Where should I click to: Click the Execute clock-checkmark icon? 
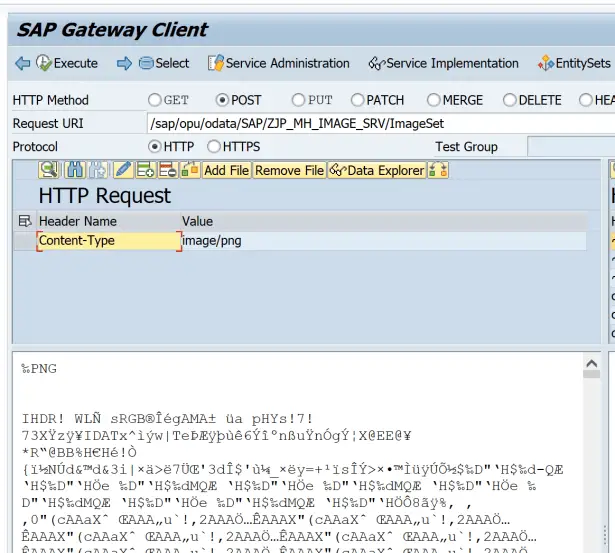pos(44,63)
